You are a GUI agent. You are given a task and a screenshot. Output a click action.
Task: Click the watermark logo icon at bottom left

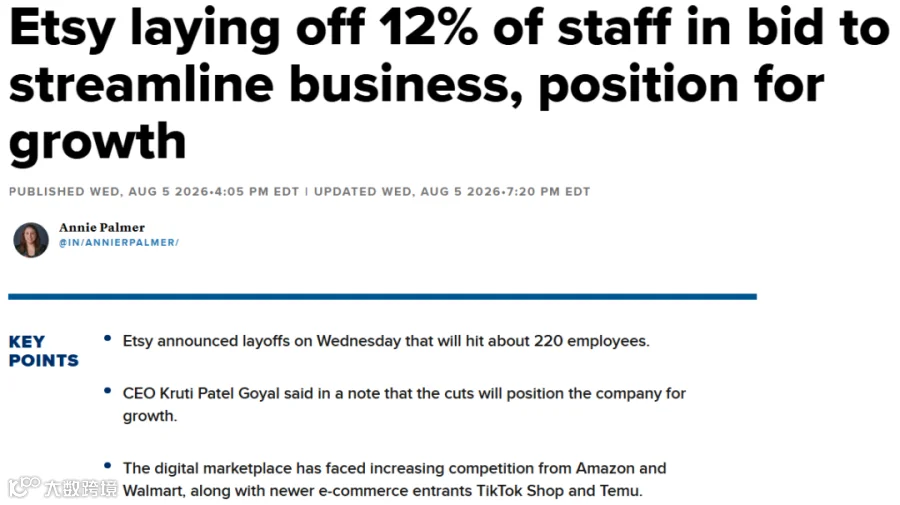[x=24, y=488]
